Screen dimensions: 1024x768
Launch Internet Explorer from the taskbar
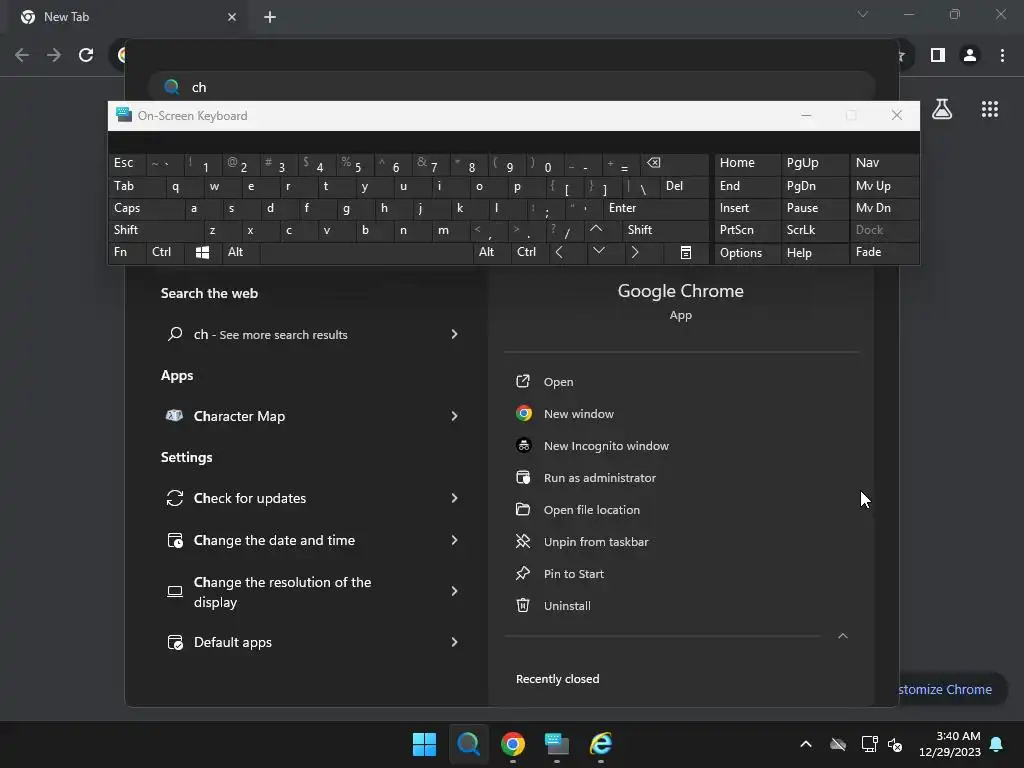(x=601, y=744)
